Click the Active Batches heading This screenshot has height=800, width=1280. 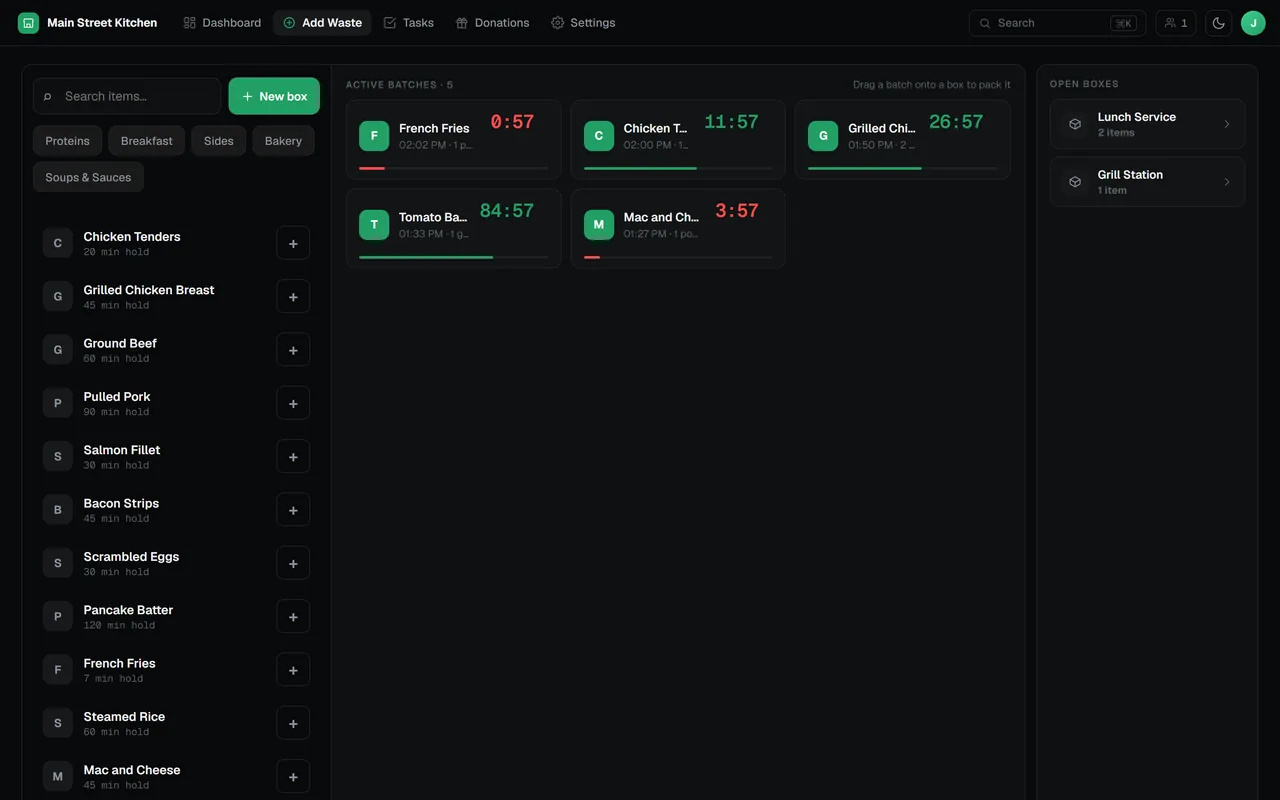click(x=399, y=85)
